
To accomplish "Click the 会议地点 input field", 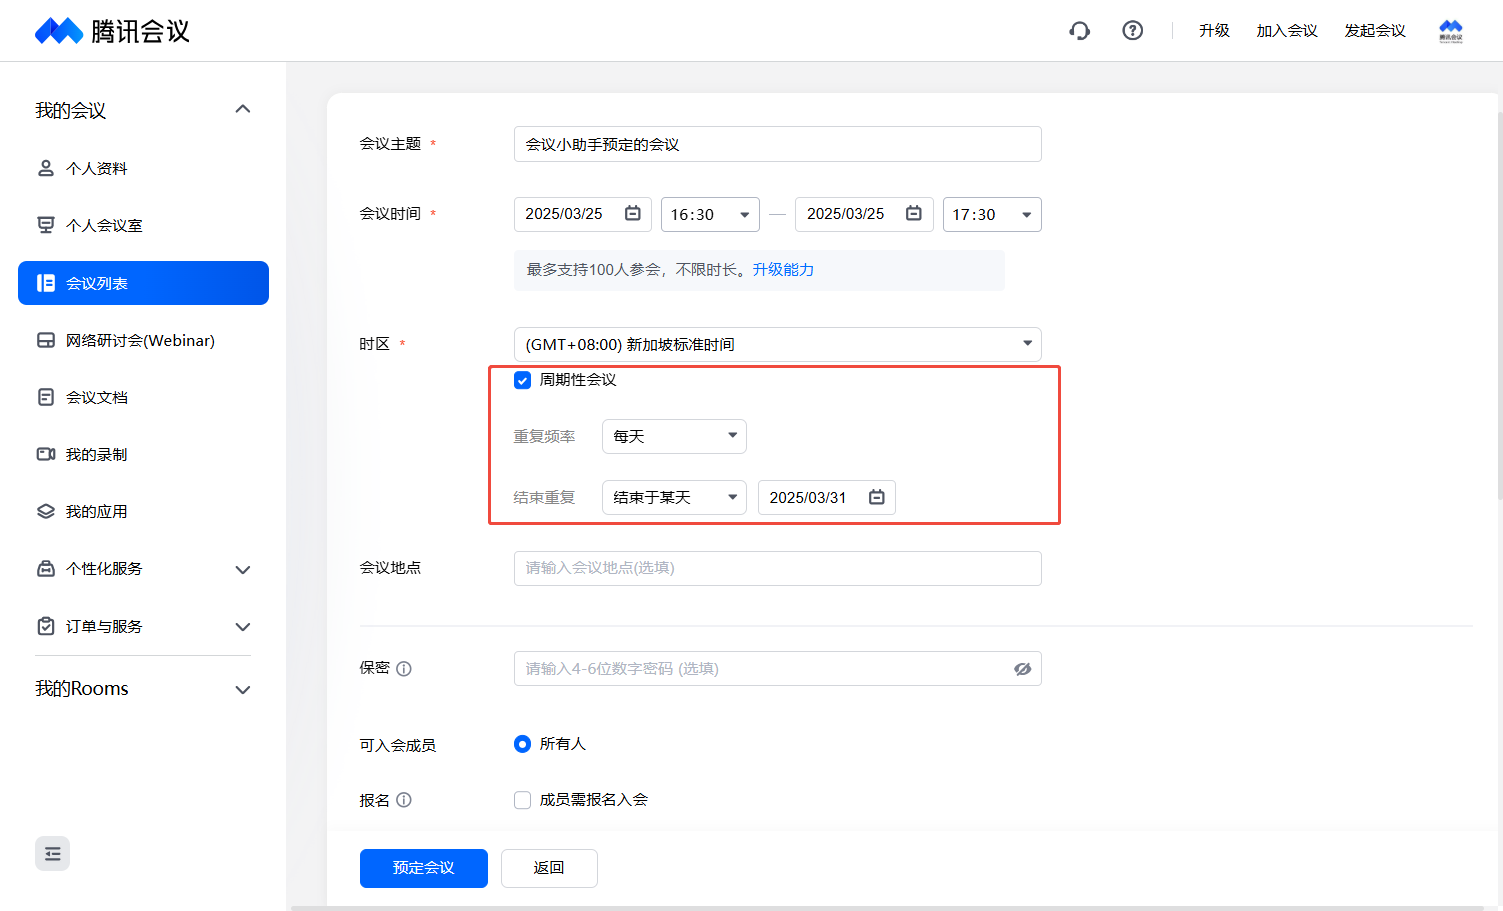I will tap(777, 568).
